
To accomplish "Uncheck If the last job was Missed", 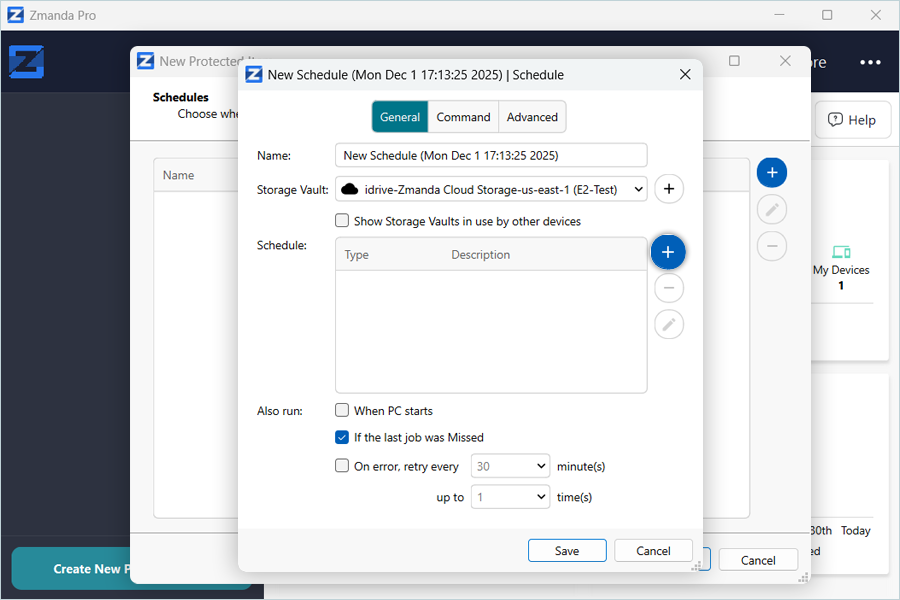I will [x=342, y=437].
